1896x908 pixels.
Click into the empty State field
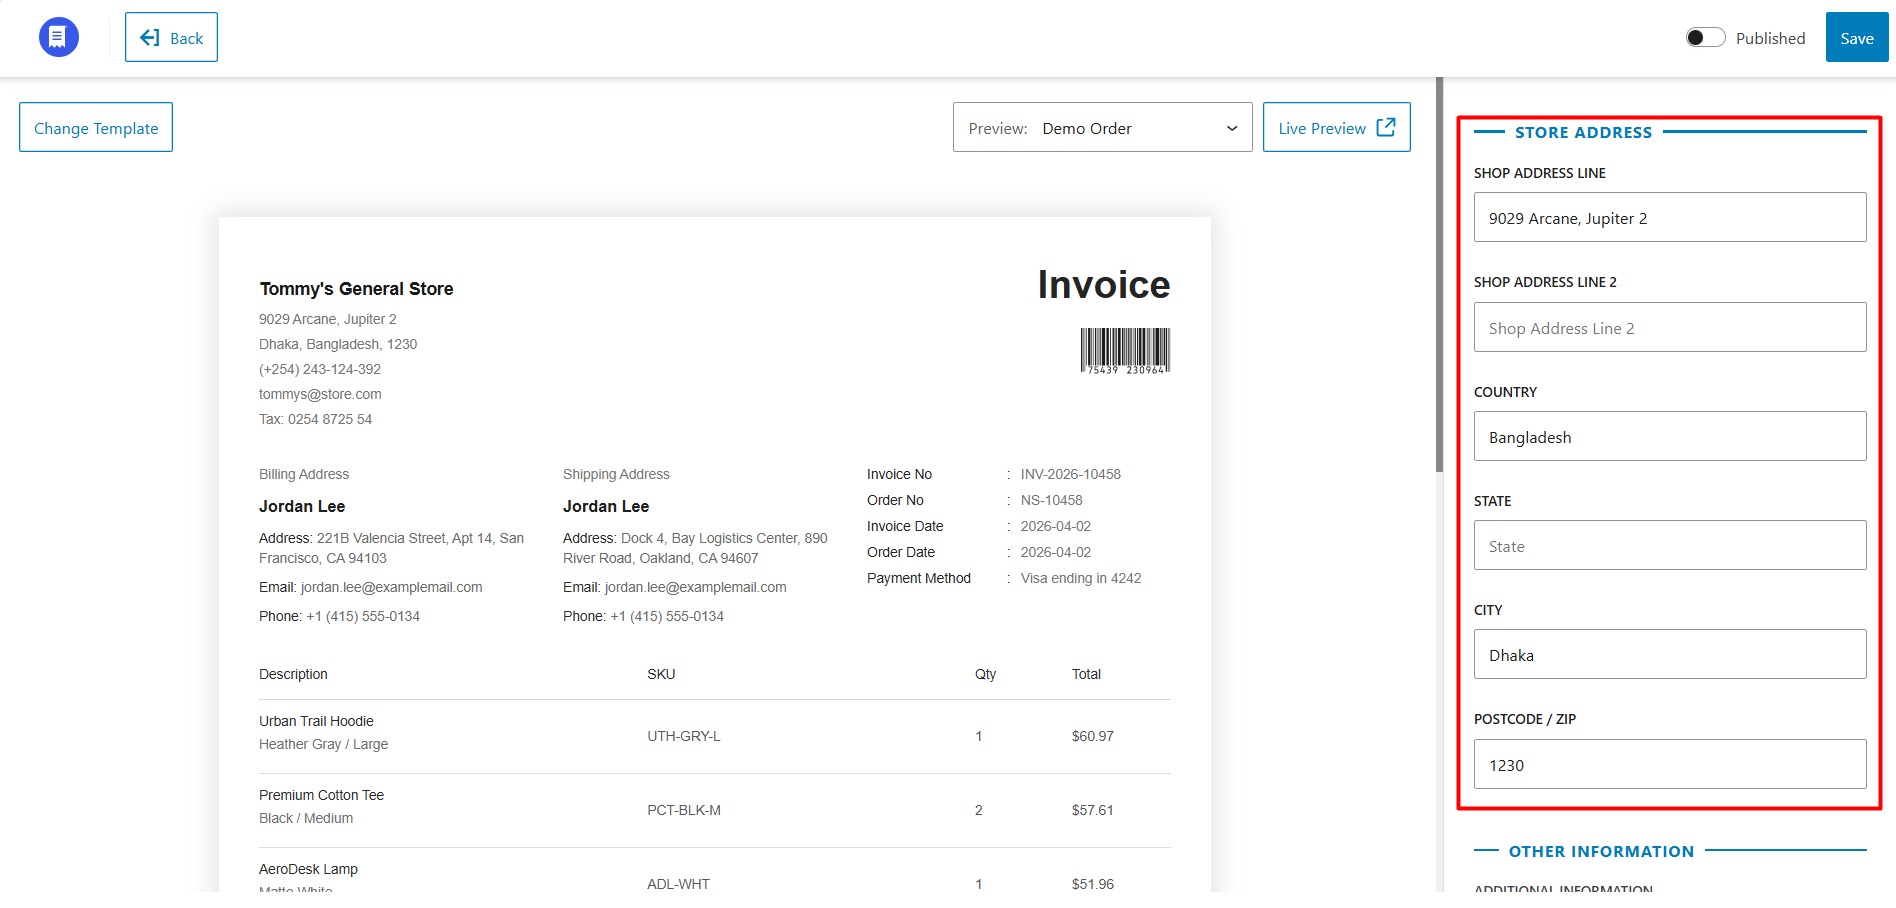point(1669,545)
